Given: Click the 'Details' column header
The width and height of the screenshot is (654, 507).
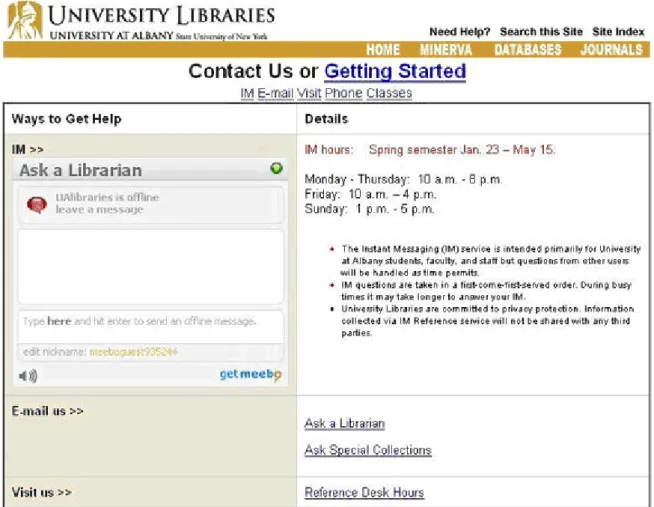Looking at the screenshot, I should click(x=326, y=119).
